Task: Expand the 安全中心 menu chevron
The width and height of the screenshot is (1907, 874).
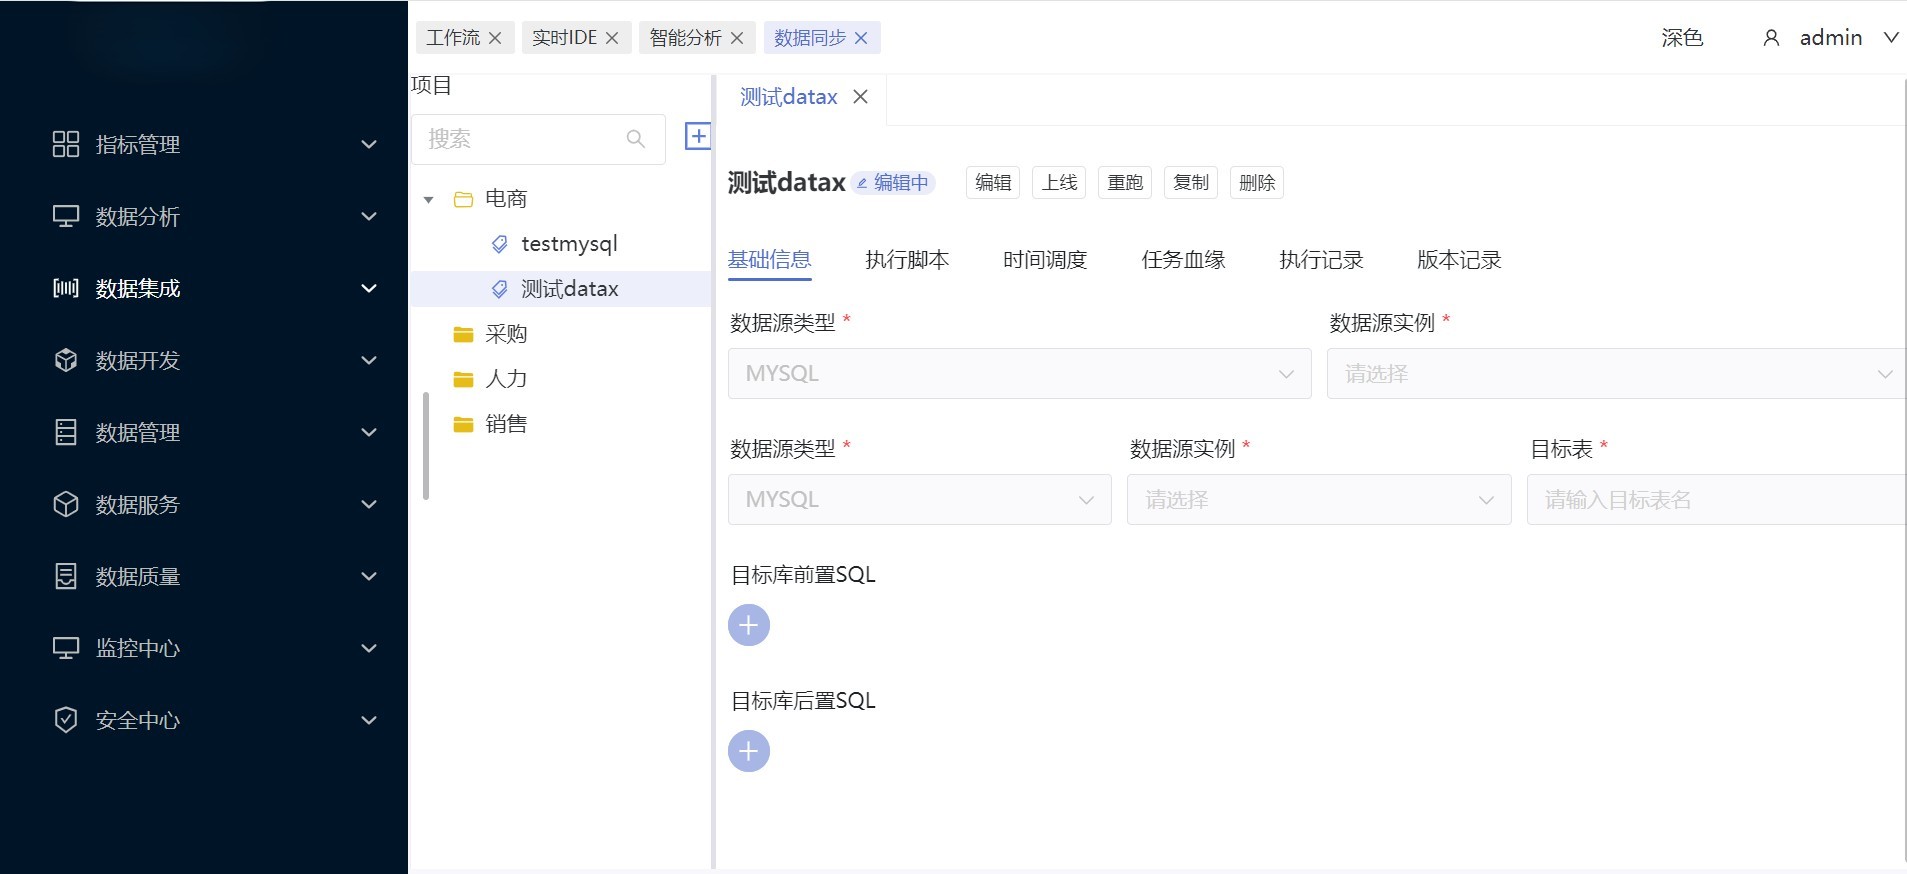Action: (x=369, y=720)
